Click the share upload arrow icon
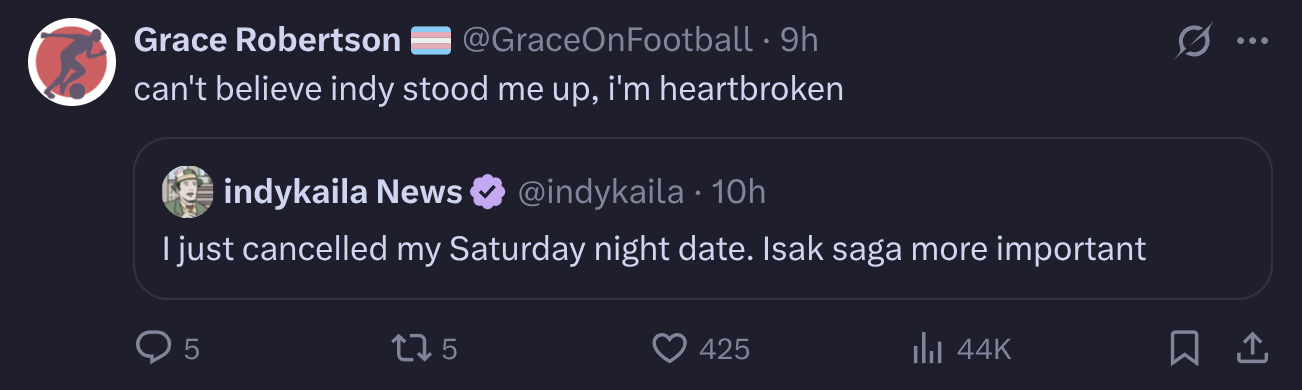This screenshot has width=1302, height=390. pyautogui.click(x=1251, y=348)
